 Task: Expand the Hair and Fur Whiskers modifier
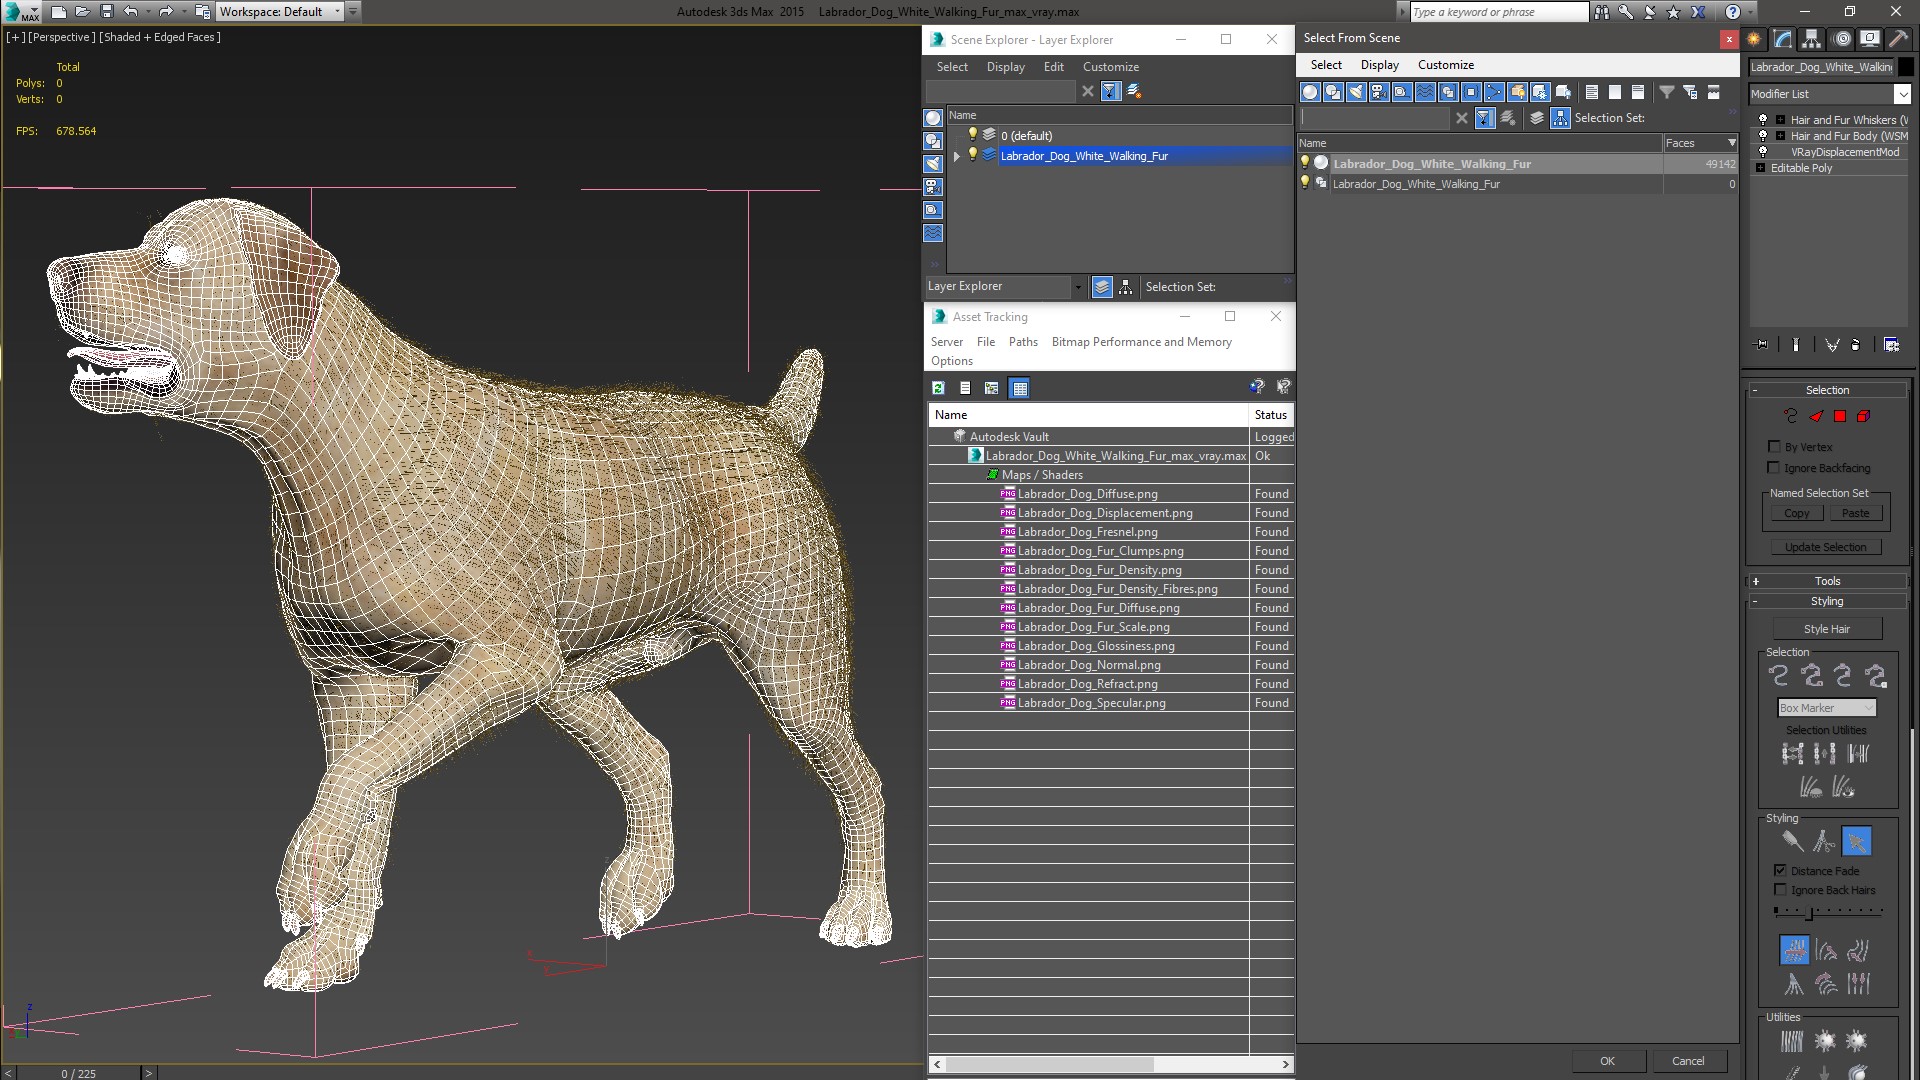[1780, 120]
